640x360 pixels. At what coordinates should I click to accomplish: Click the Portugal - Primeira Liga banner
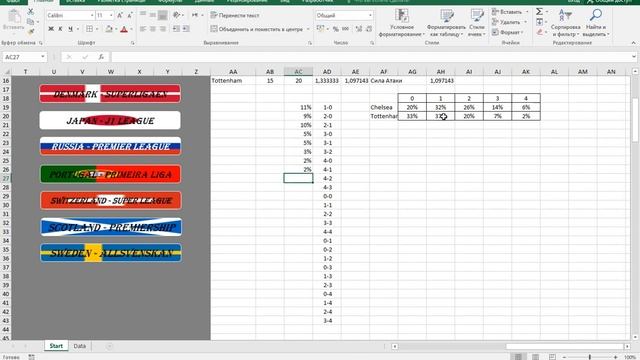(x=110, y=174)
